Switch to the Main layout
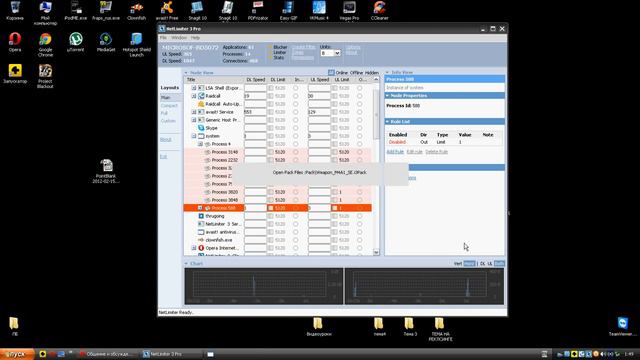 tap(165, 98)
